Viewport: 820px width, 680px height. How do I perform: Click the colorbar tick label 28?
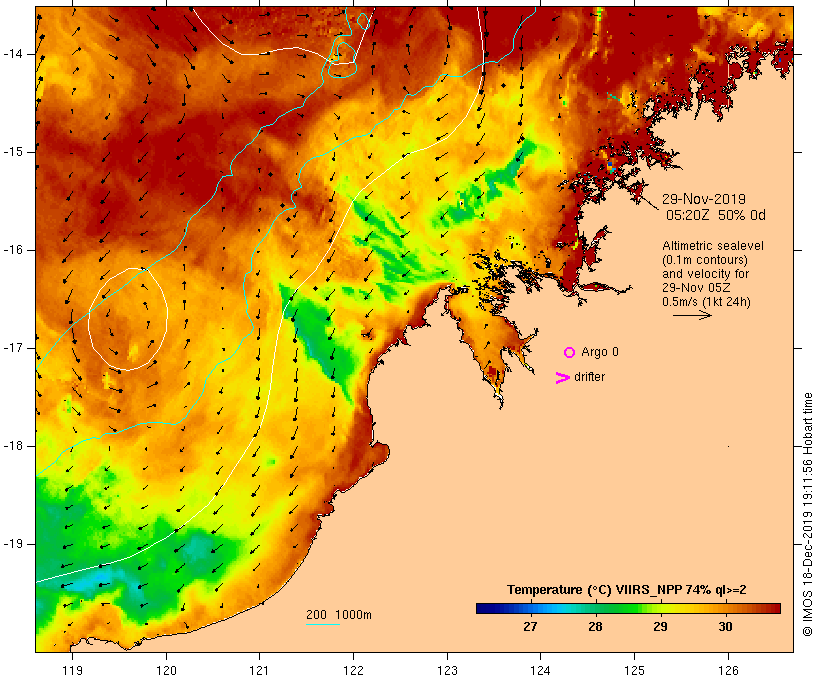coord(595,627)
